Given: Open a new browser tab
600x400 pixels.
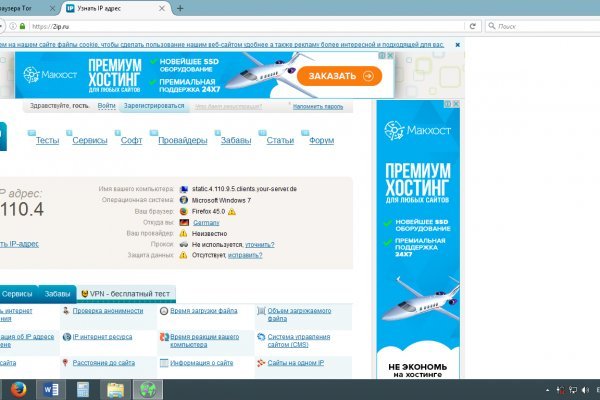Looking at the screenshot, I should point(180,8).
